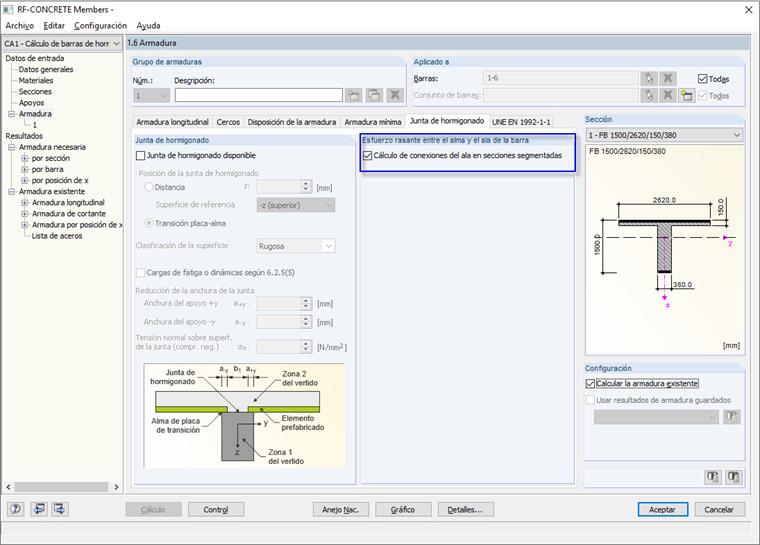Viewport: 760px width, 545px height.
Task: Click the Cancelar button
Action: [719, 510]
